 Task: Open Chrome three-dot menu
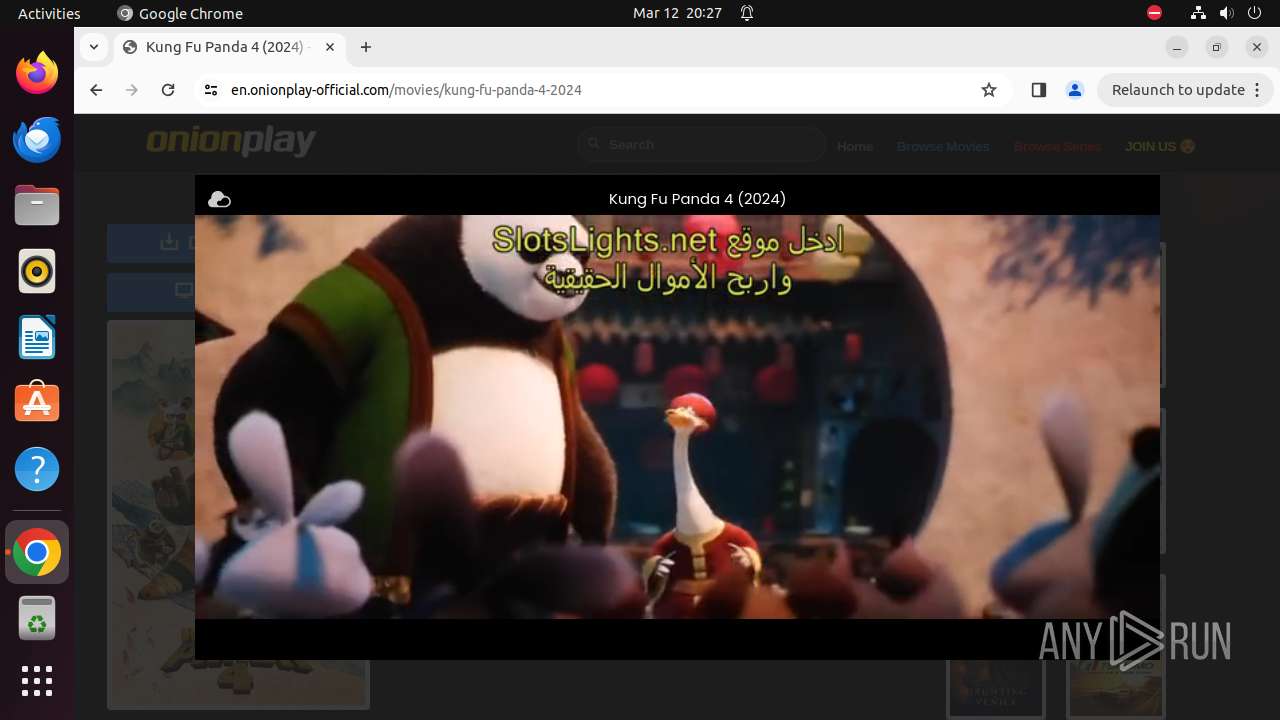click(1258, 90)
